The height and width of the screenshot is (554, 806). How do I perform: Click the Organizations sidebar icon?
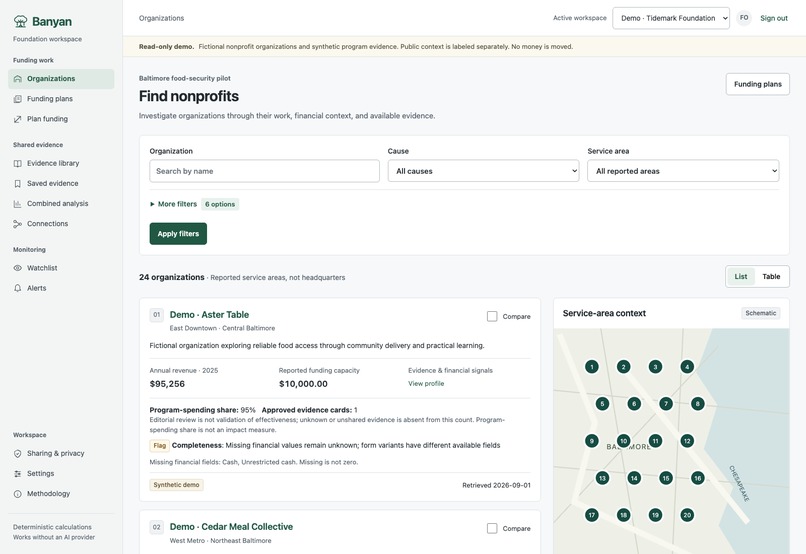click(17, 79)
